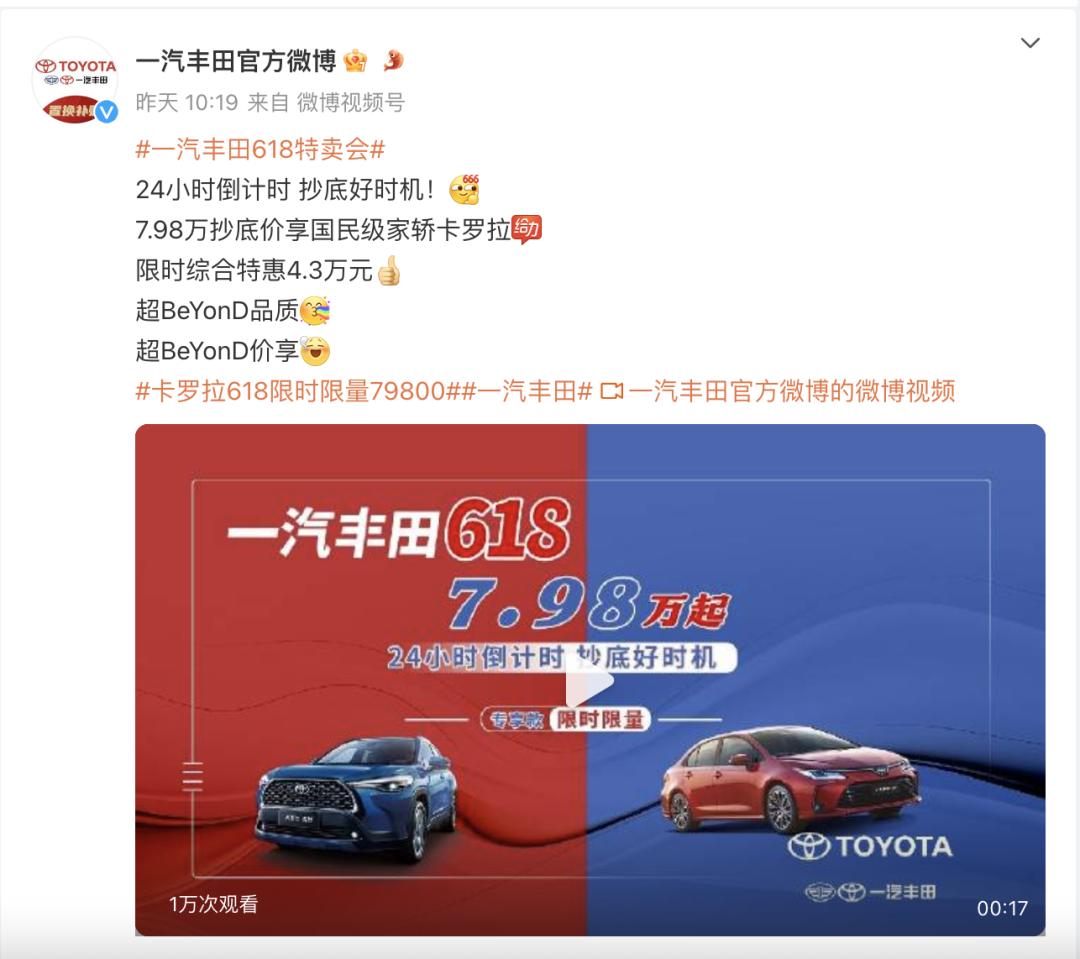
Task: Click the laughing emoji after 价享
Action: pyautogui.click(x=315, y=351)
